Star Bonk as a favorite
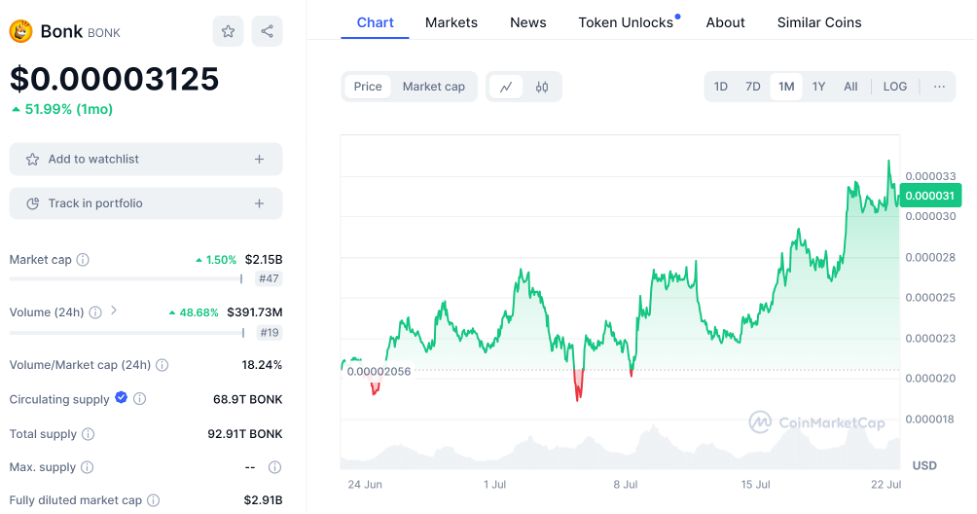Image resolution: width=977 pixels, height=514 pixels. pyautogui.click(x=228, y=31)
